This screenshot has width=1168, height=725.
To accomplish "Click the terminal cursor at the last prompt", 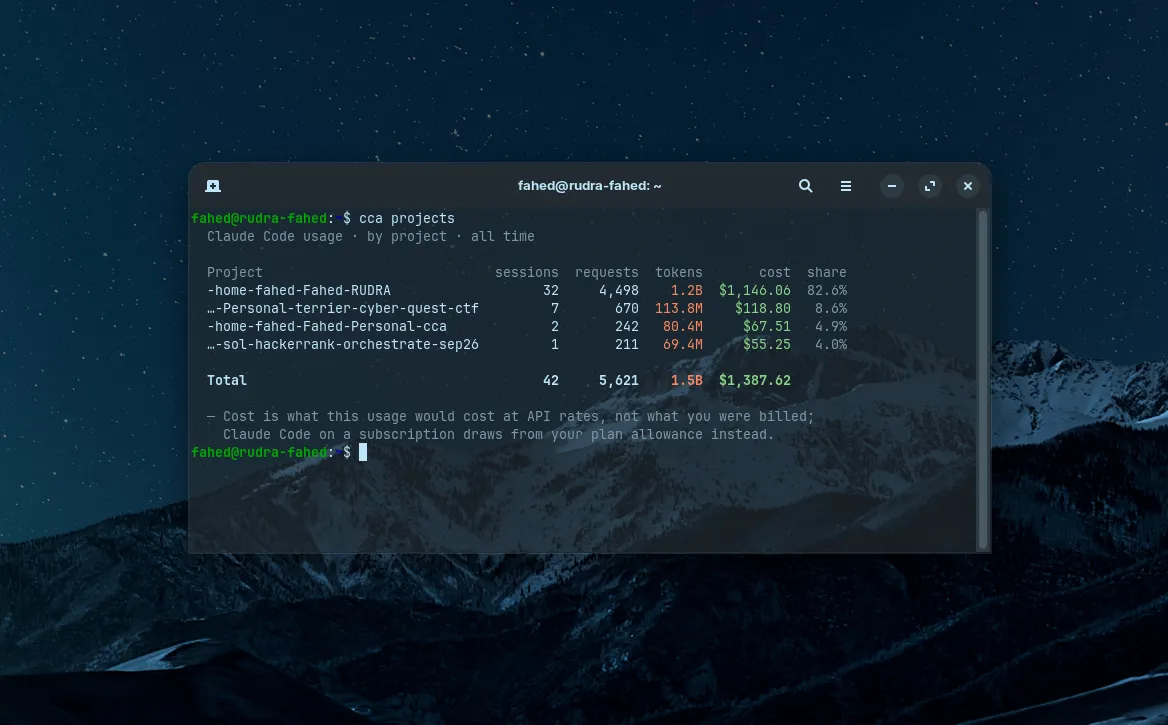I will (x=363, y=452).
